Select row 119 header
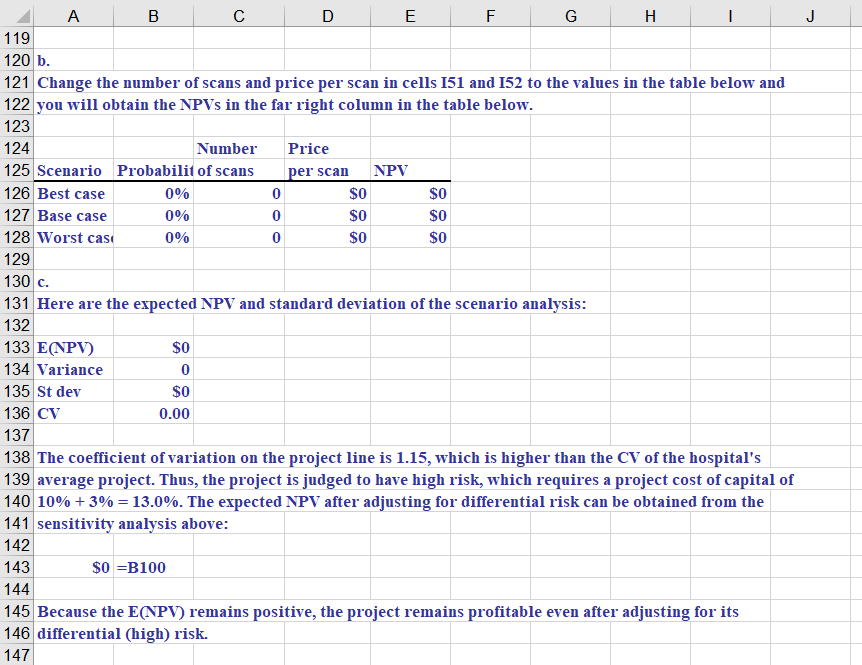The image size is (862, 665). click(x=16, y=38)
